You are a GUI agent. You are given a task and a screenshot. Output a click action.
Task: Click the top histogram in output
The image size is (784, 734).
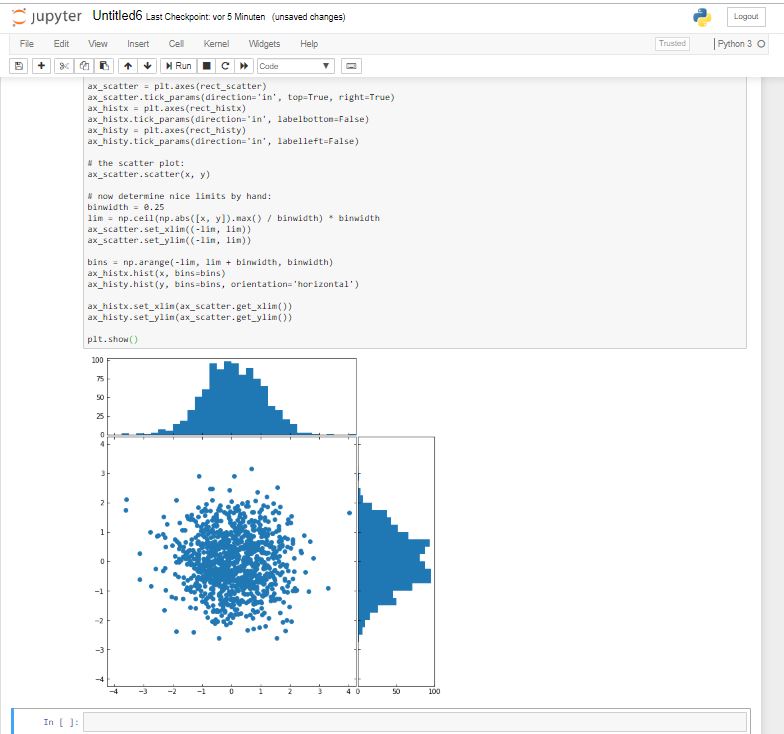tap(232, 396)
